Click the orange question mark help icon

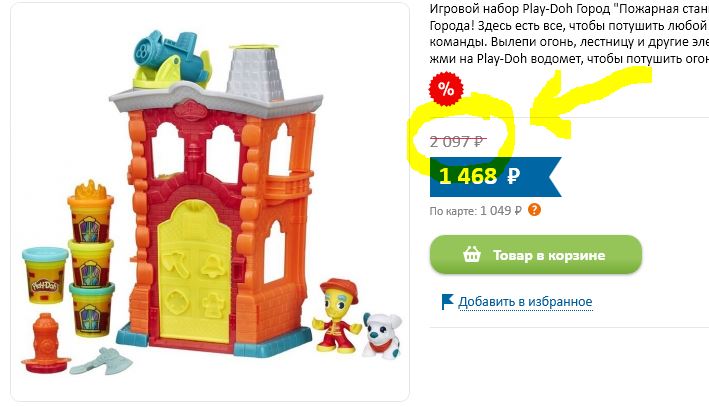(x=534, y=210)
